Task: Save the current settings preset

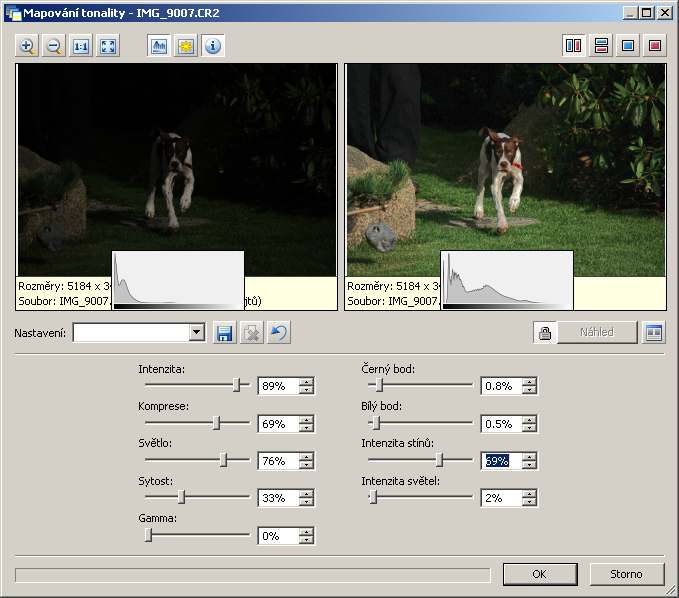Action: (225, 333)
